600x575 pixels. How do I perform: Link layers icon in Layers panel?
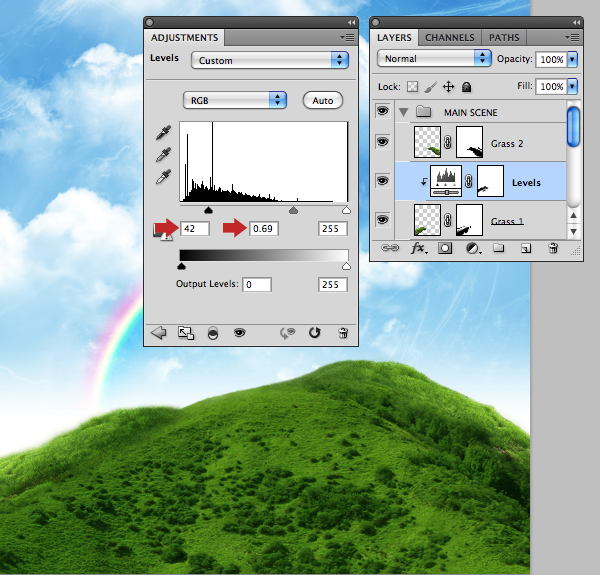390,248
